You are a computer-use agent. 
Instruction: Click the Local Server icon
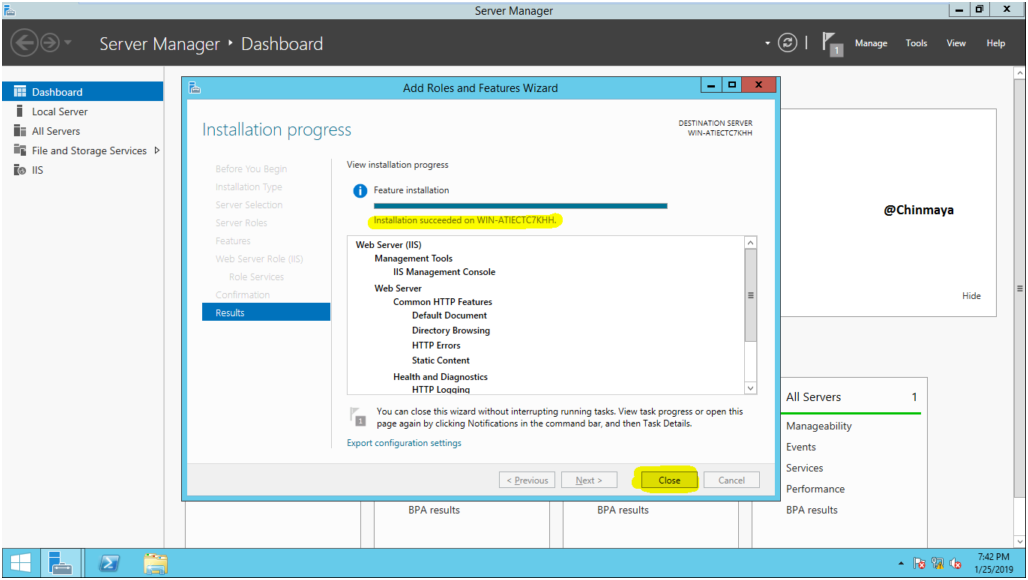tap(20, 111)
